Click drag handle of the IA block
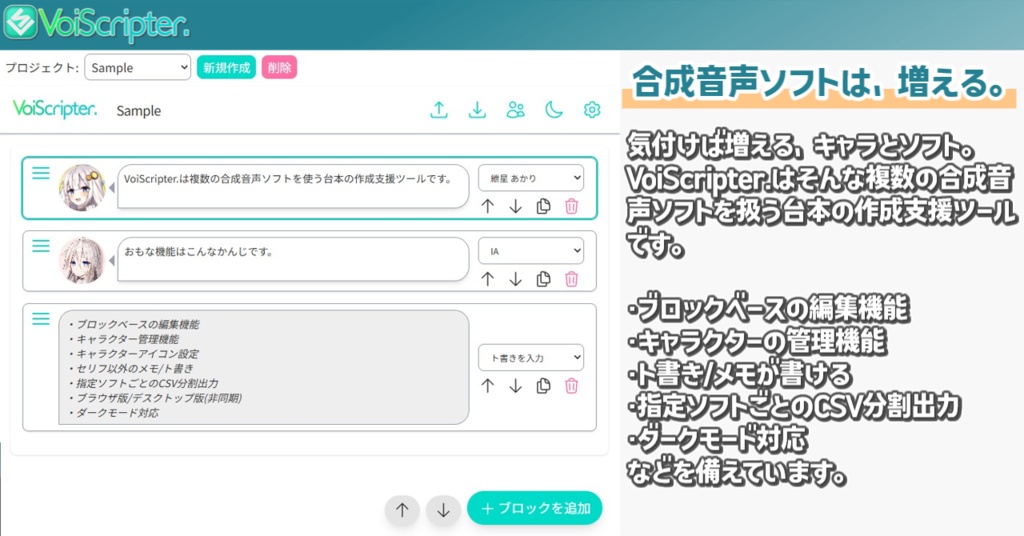 click(x=41, y=246)
